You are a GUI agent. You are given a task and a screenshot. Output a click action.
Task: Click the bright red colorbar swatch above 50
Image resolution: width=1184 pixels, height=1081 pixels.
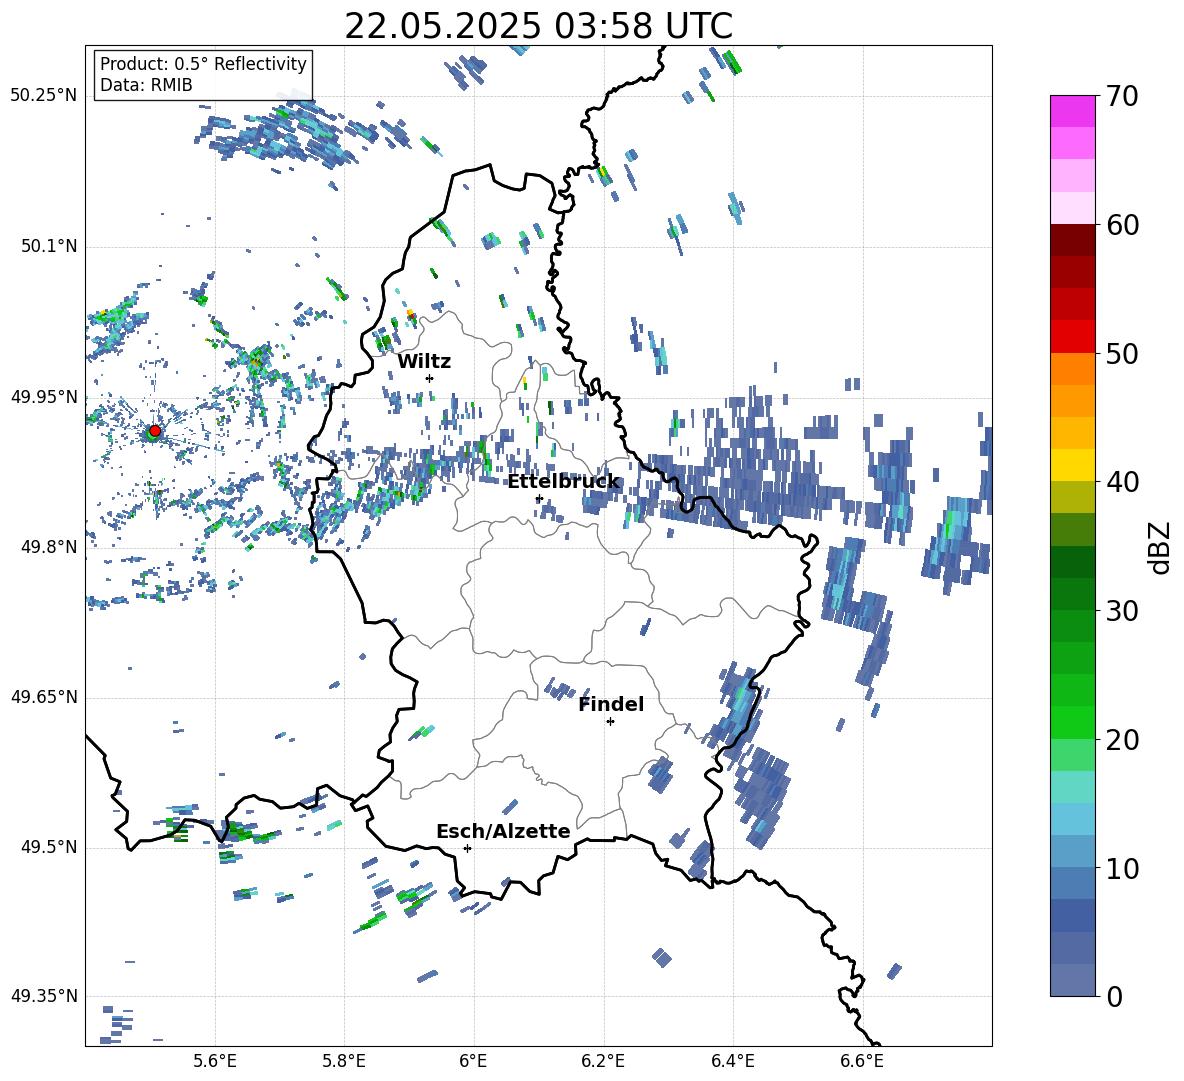click(1072, 337)
